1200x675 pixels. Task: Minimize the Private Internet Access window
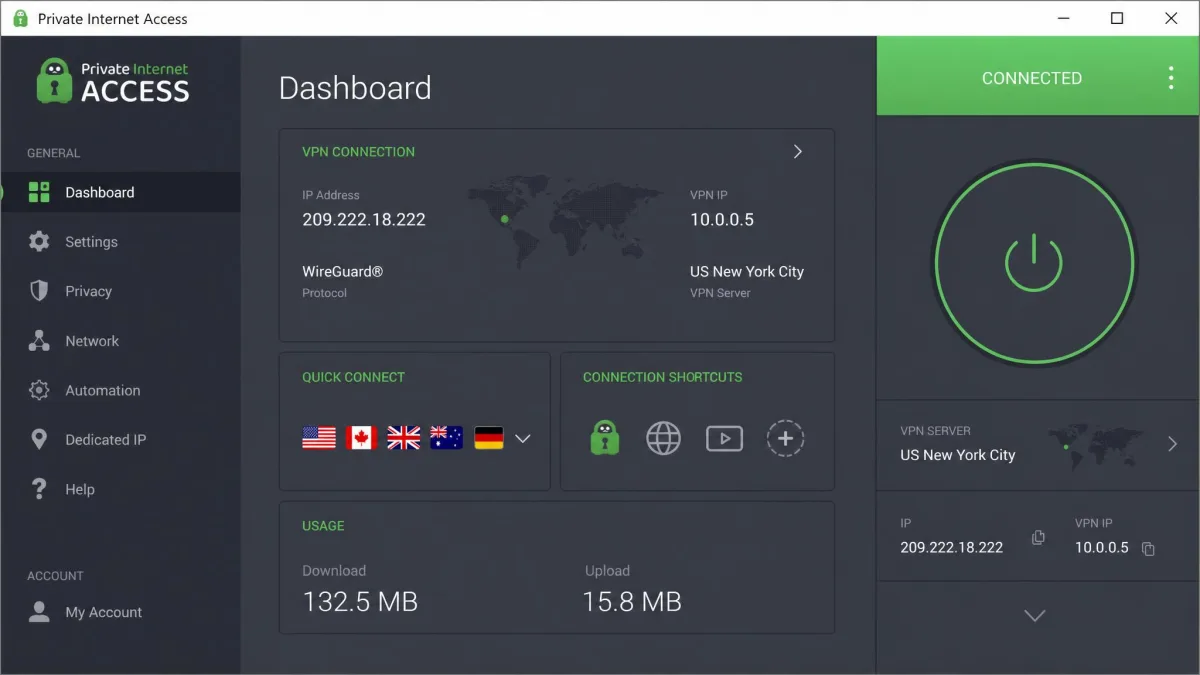point(1063,18)
